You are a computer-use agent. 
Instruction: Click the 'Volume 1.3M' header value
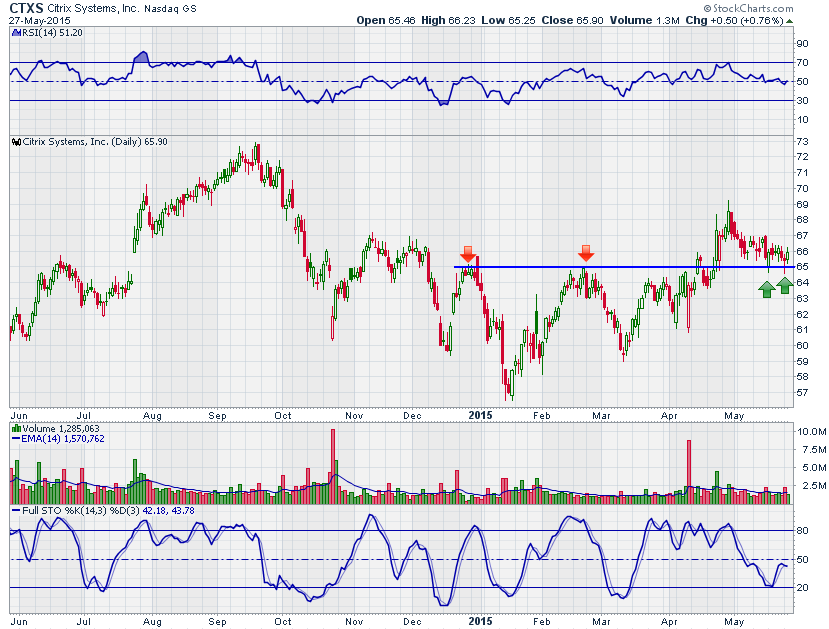click(x=644, y=21)
